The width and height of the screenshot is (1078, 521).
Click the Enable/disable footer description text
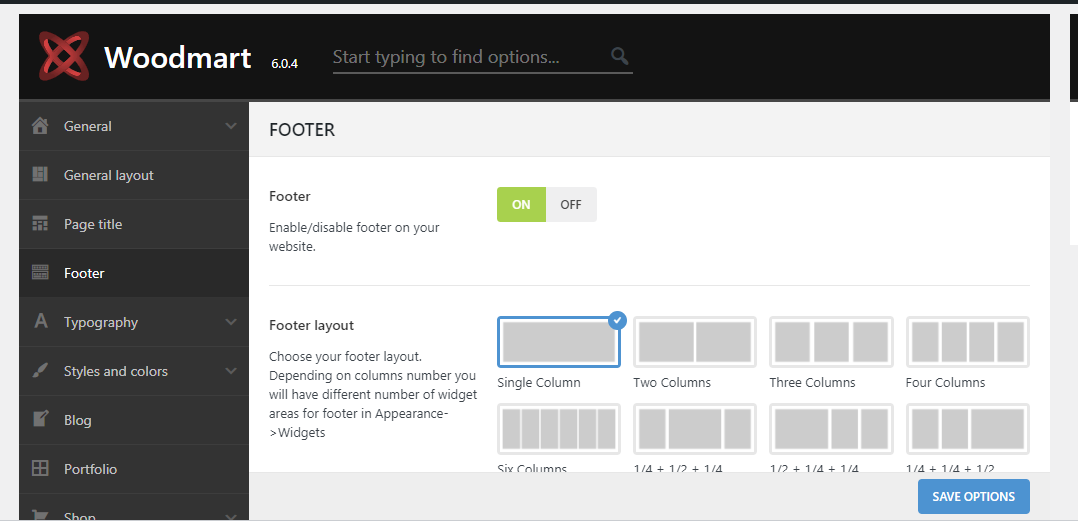(x=354, y=237)
